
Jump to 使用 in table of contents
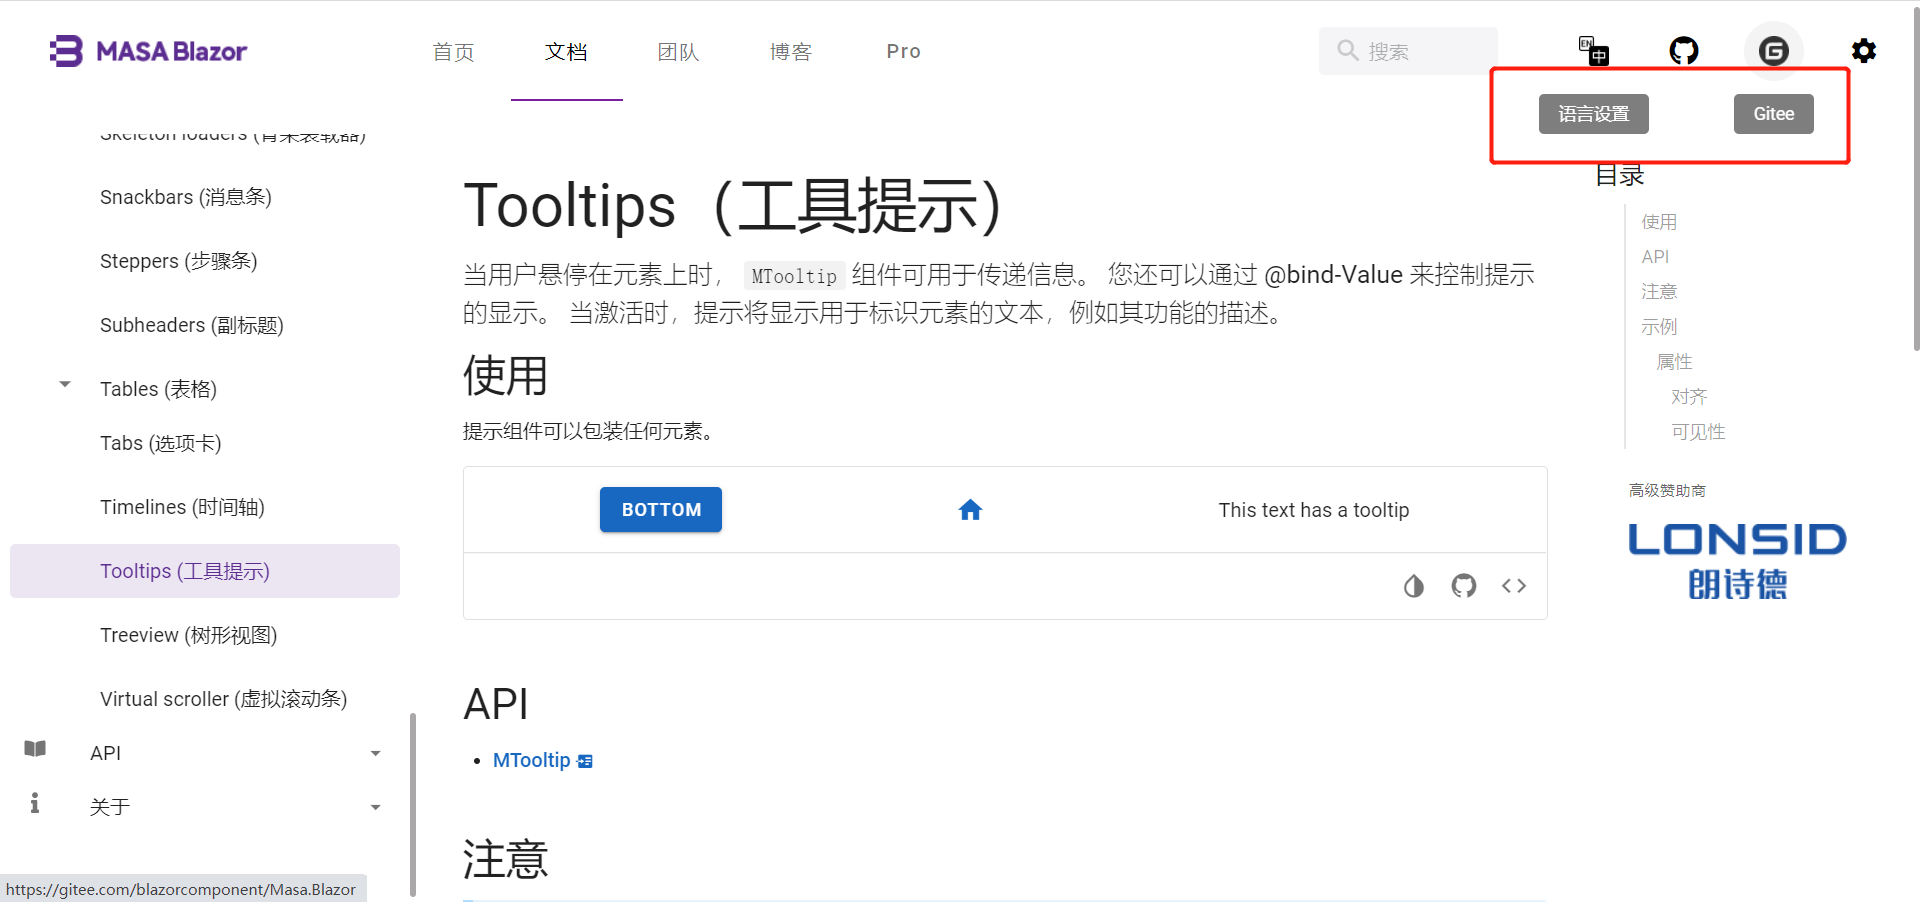tap(1659, 222)
